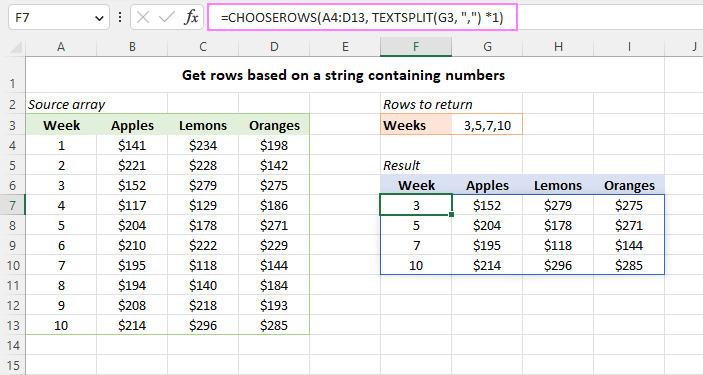Screen dimensions: 703x375
Task: Click cell with $198 in Oranges column
Action: 274,145
